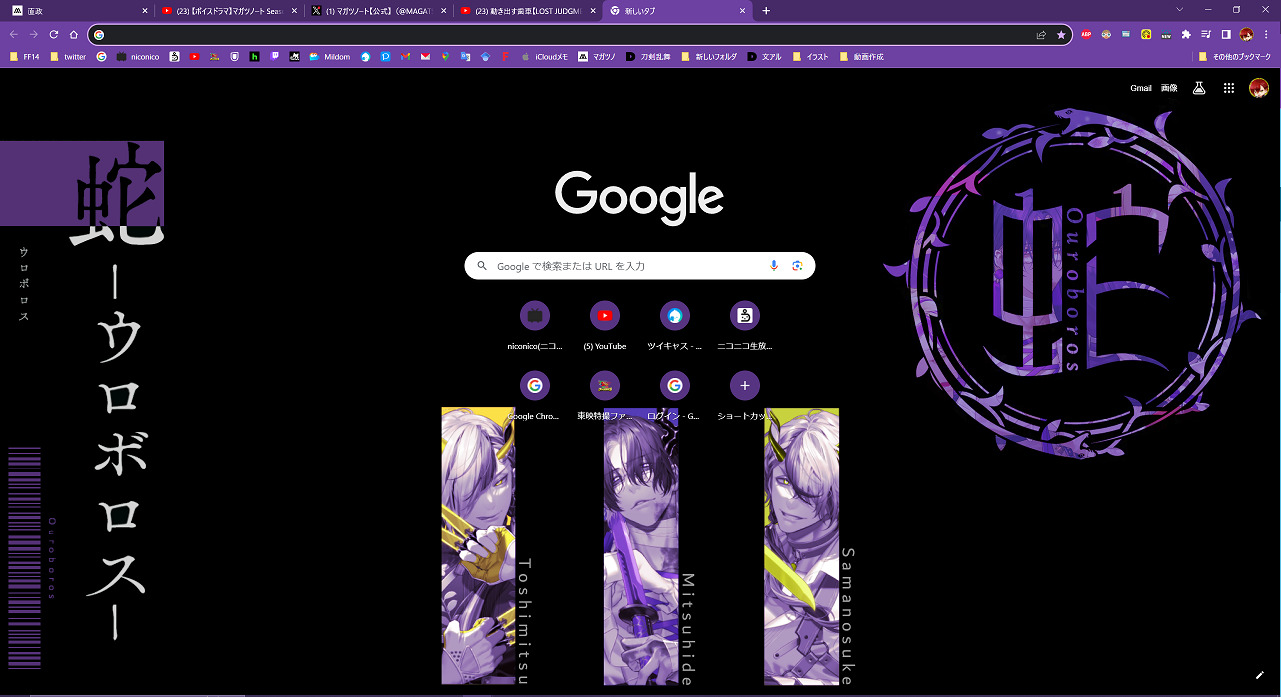Switch to the LOST JUDGMENT YouTube tab
Image resolution: width=1281 pixels, height=697 pixels.
point(528,10)
